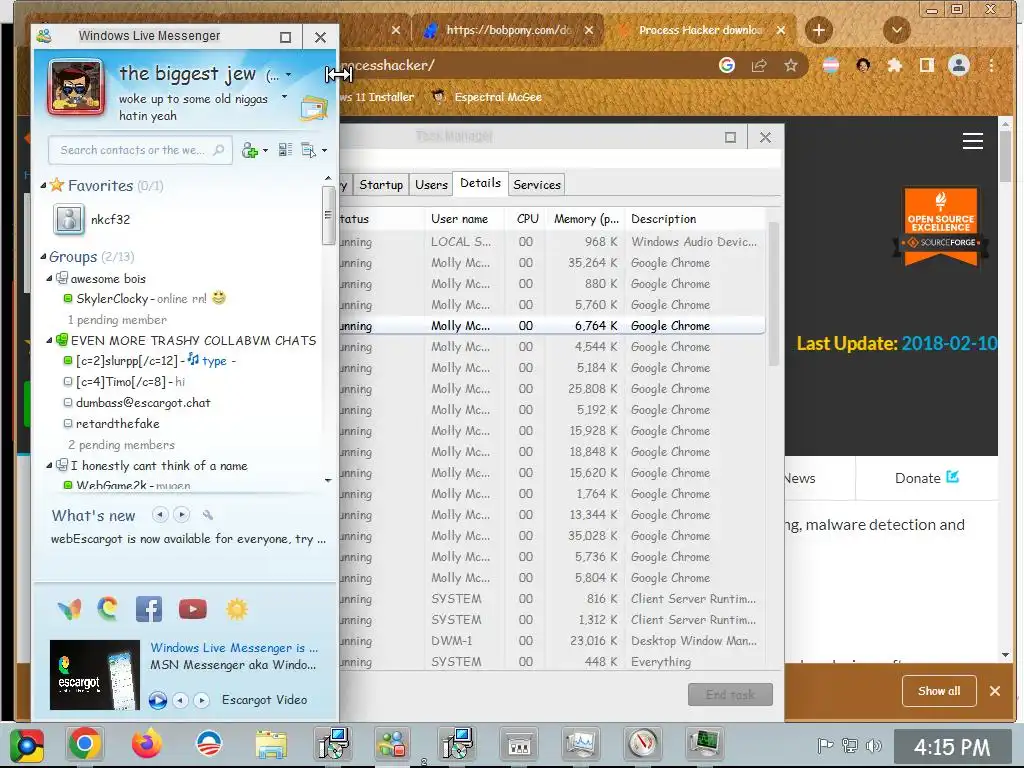Open the Chrome extensions puzzle icon

pyautogui.click(x=895, y=65)
